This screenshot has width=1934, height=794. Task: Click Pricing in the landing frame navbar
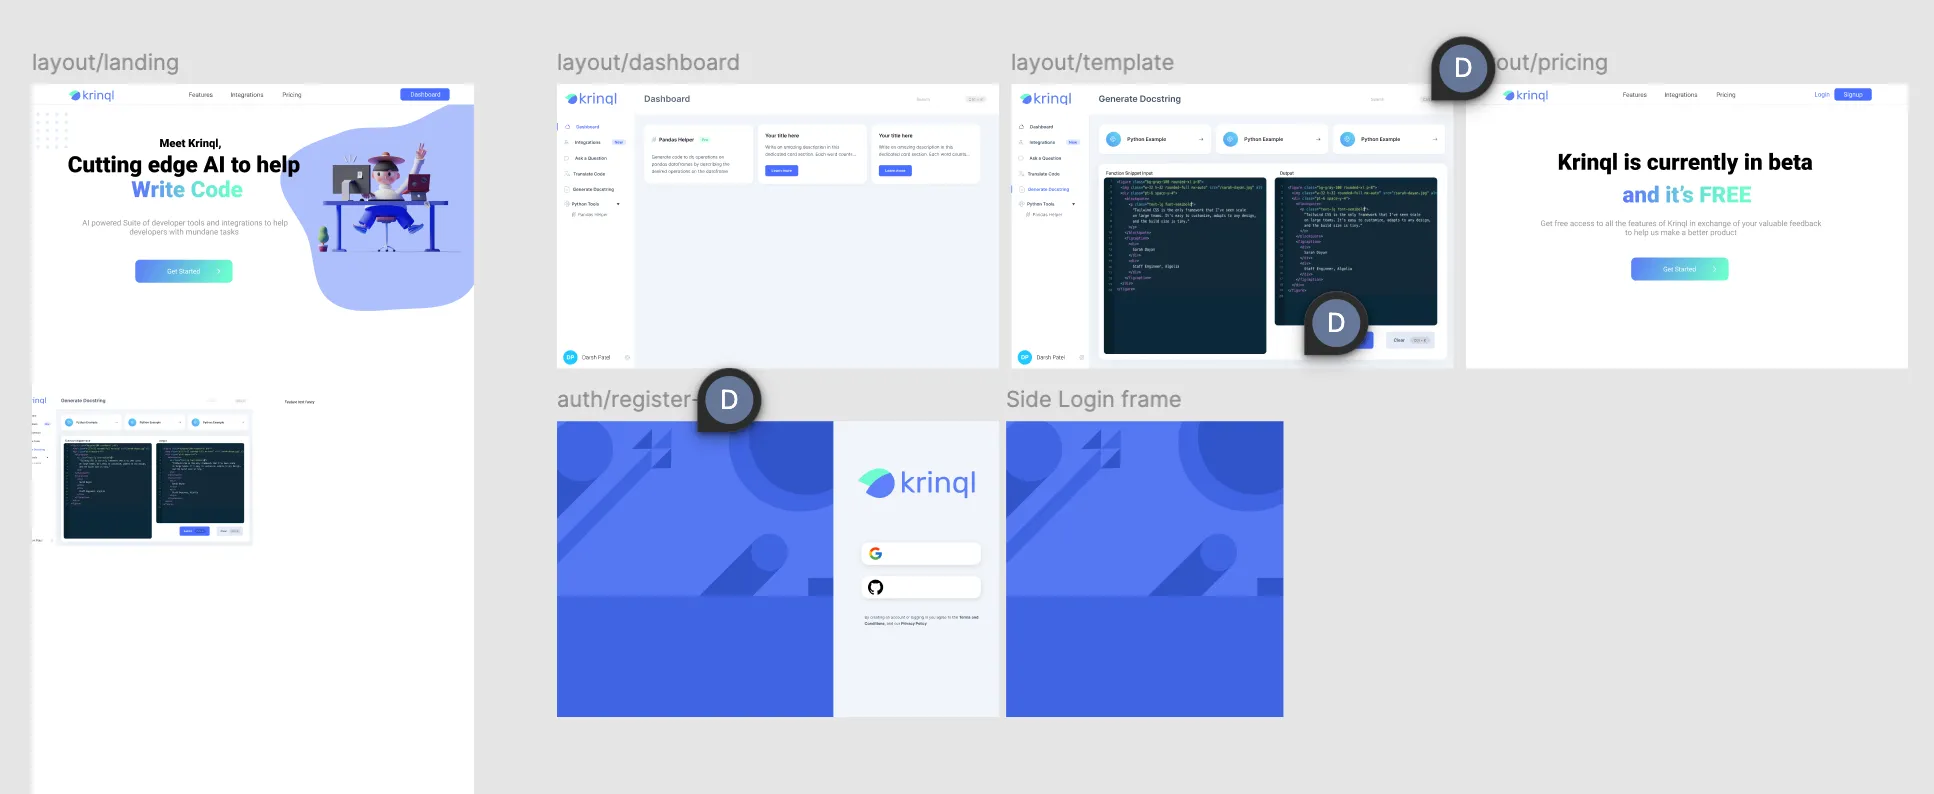click(x=292, y=95)
